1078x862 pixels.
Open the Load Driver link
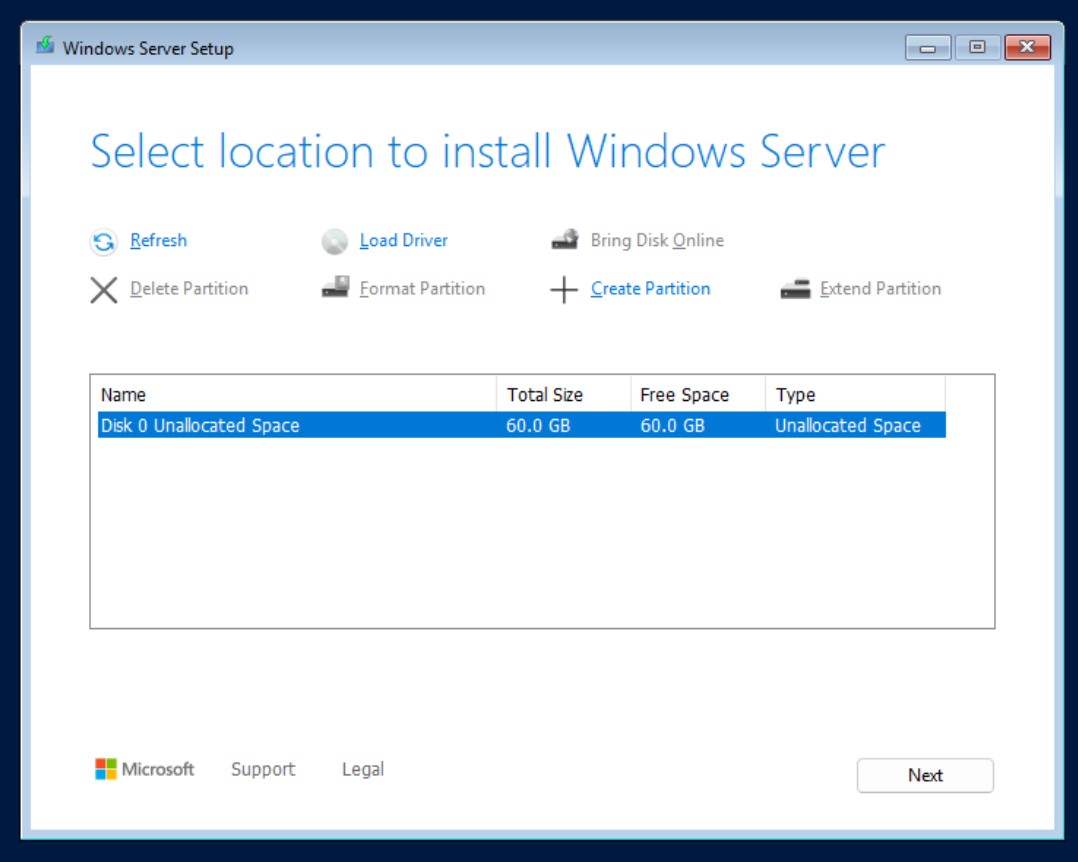pyautogui.click(x=403, y=241)
